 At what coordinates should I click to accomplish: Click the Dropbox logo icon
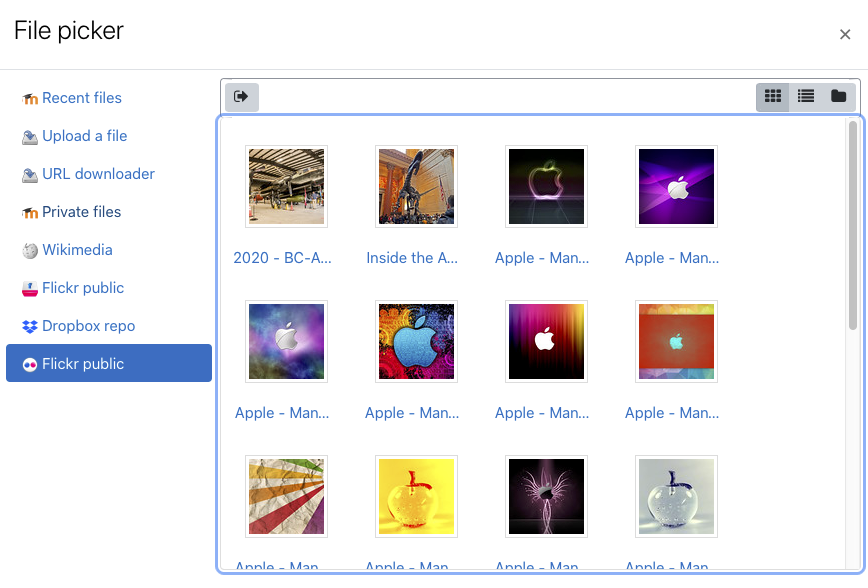(30, 327)
